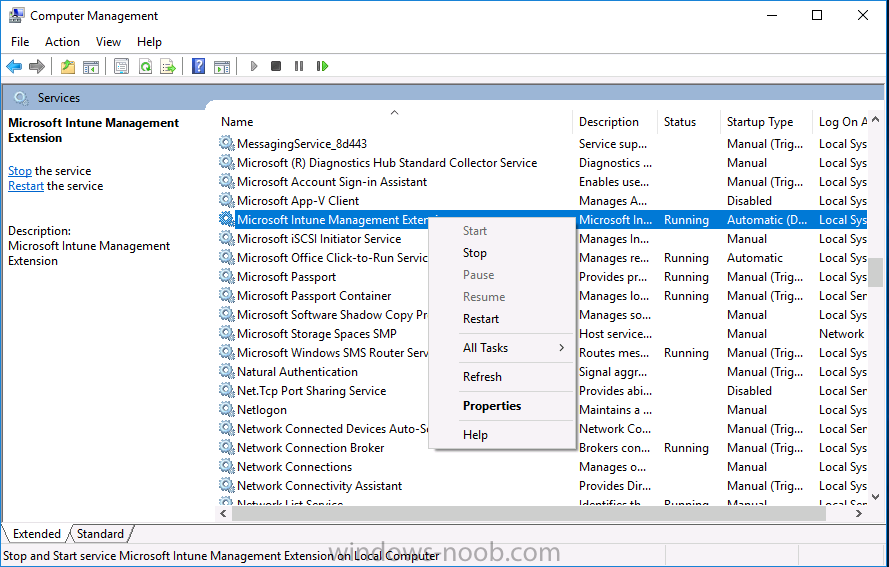This screenshot has width=889, height=567.
Task: Open the File menu
Action: point(20,42)
